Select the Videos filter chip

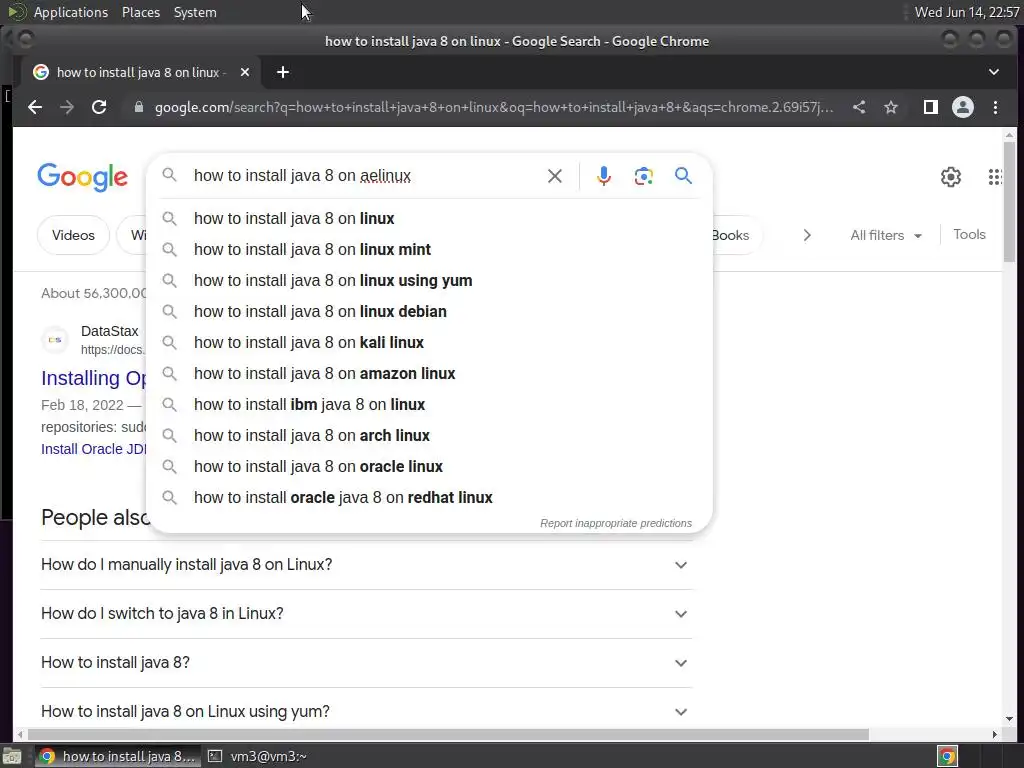click(73, 235)
